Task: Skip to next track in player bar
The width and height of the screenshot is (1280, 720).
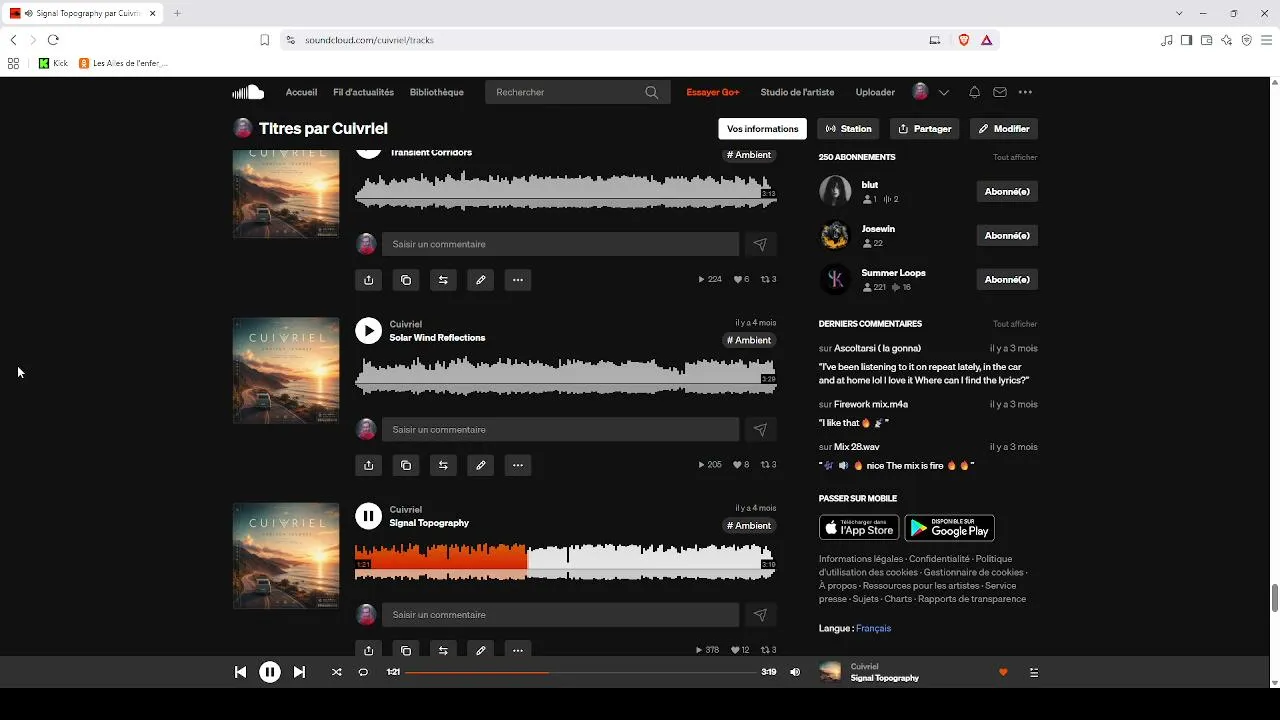Action: tap(299, 672)
